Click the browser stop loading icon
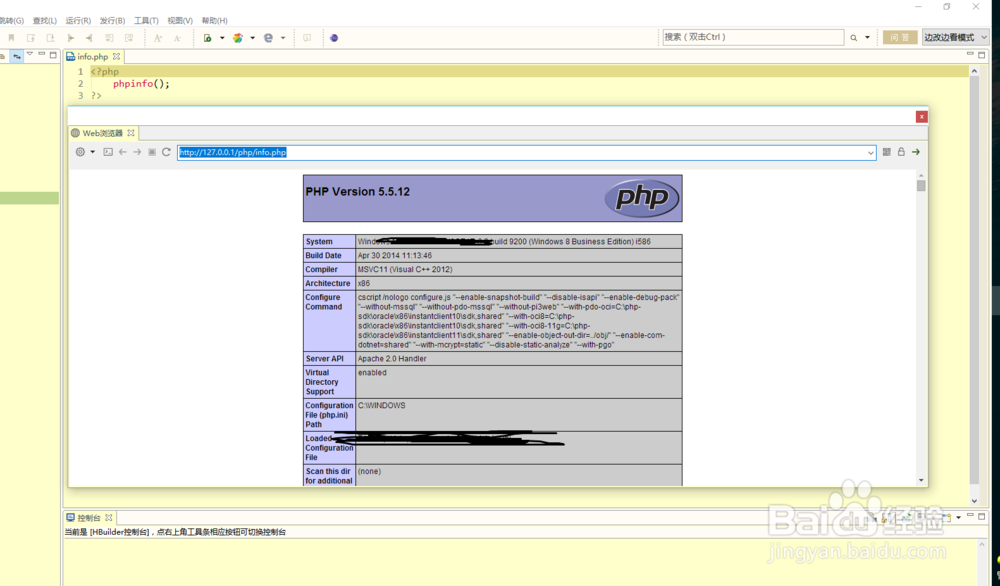Viewport: 1000px width, 586px height. [x=152, y=152]
